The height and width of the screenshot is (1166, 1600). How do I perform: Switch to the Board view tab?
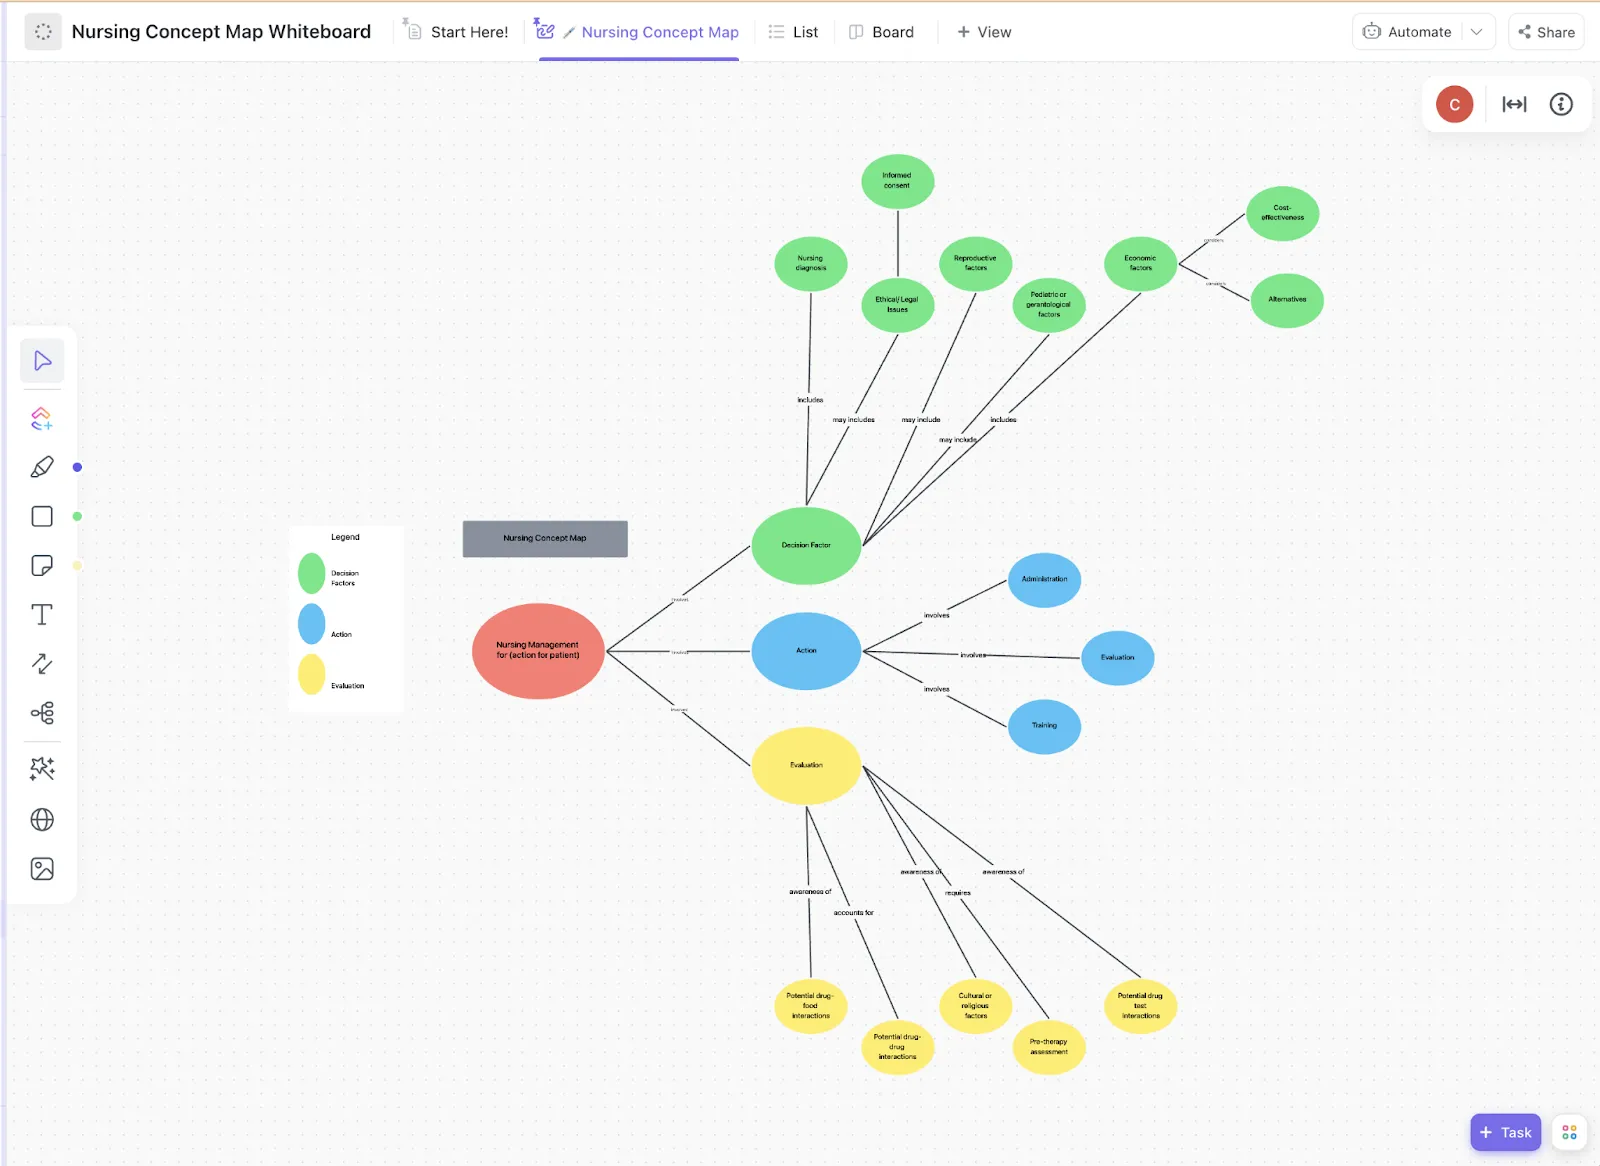click(x=881, y=32)
